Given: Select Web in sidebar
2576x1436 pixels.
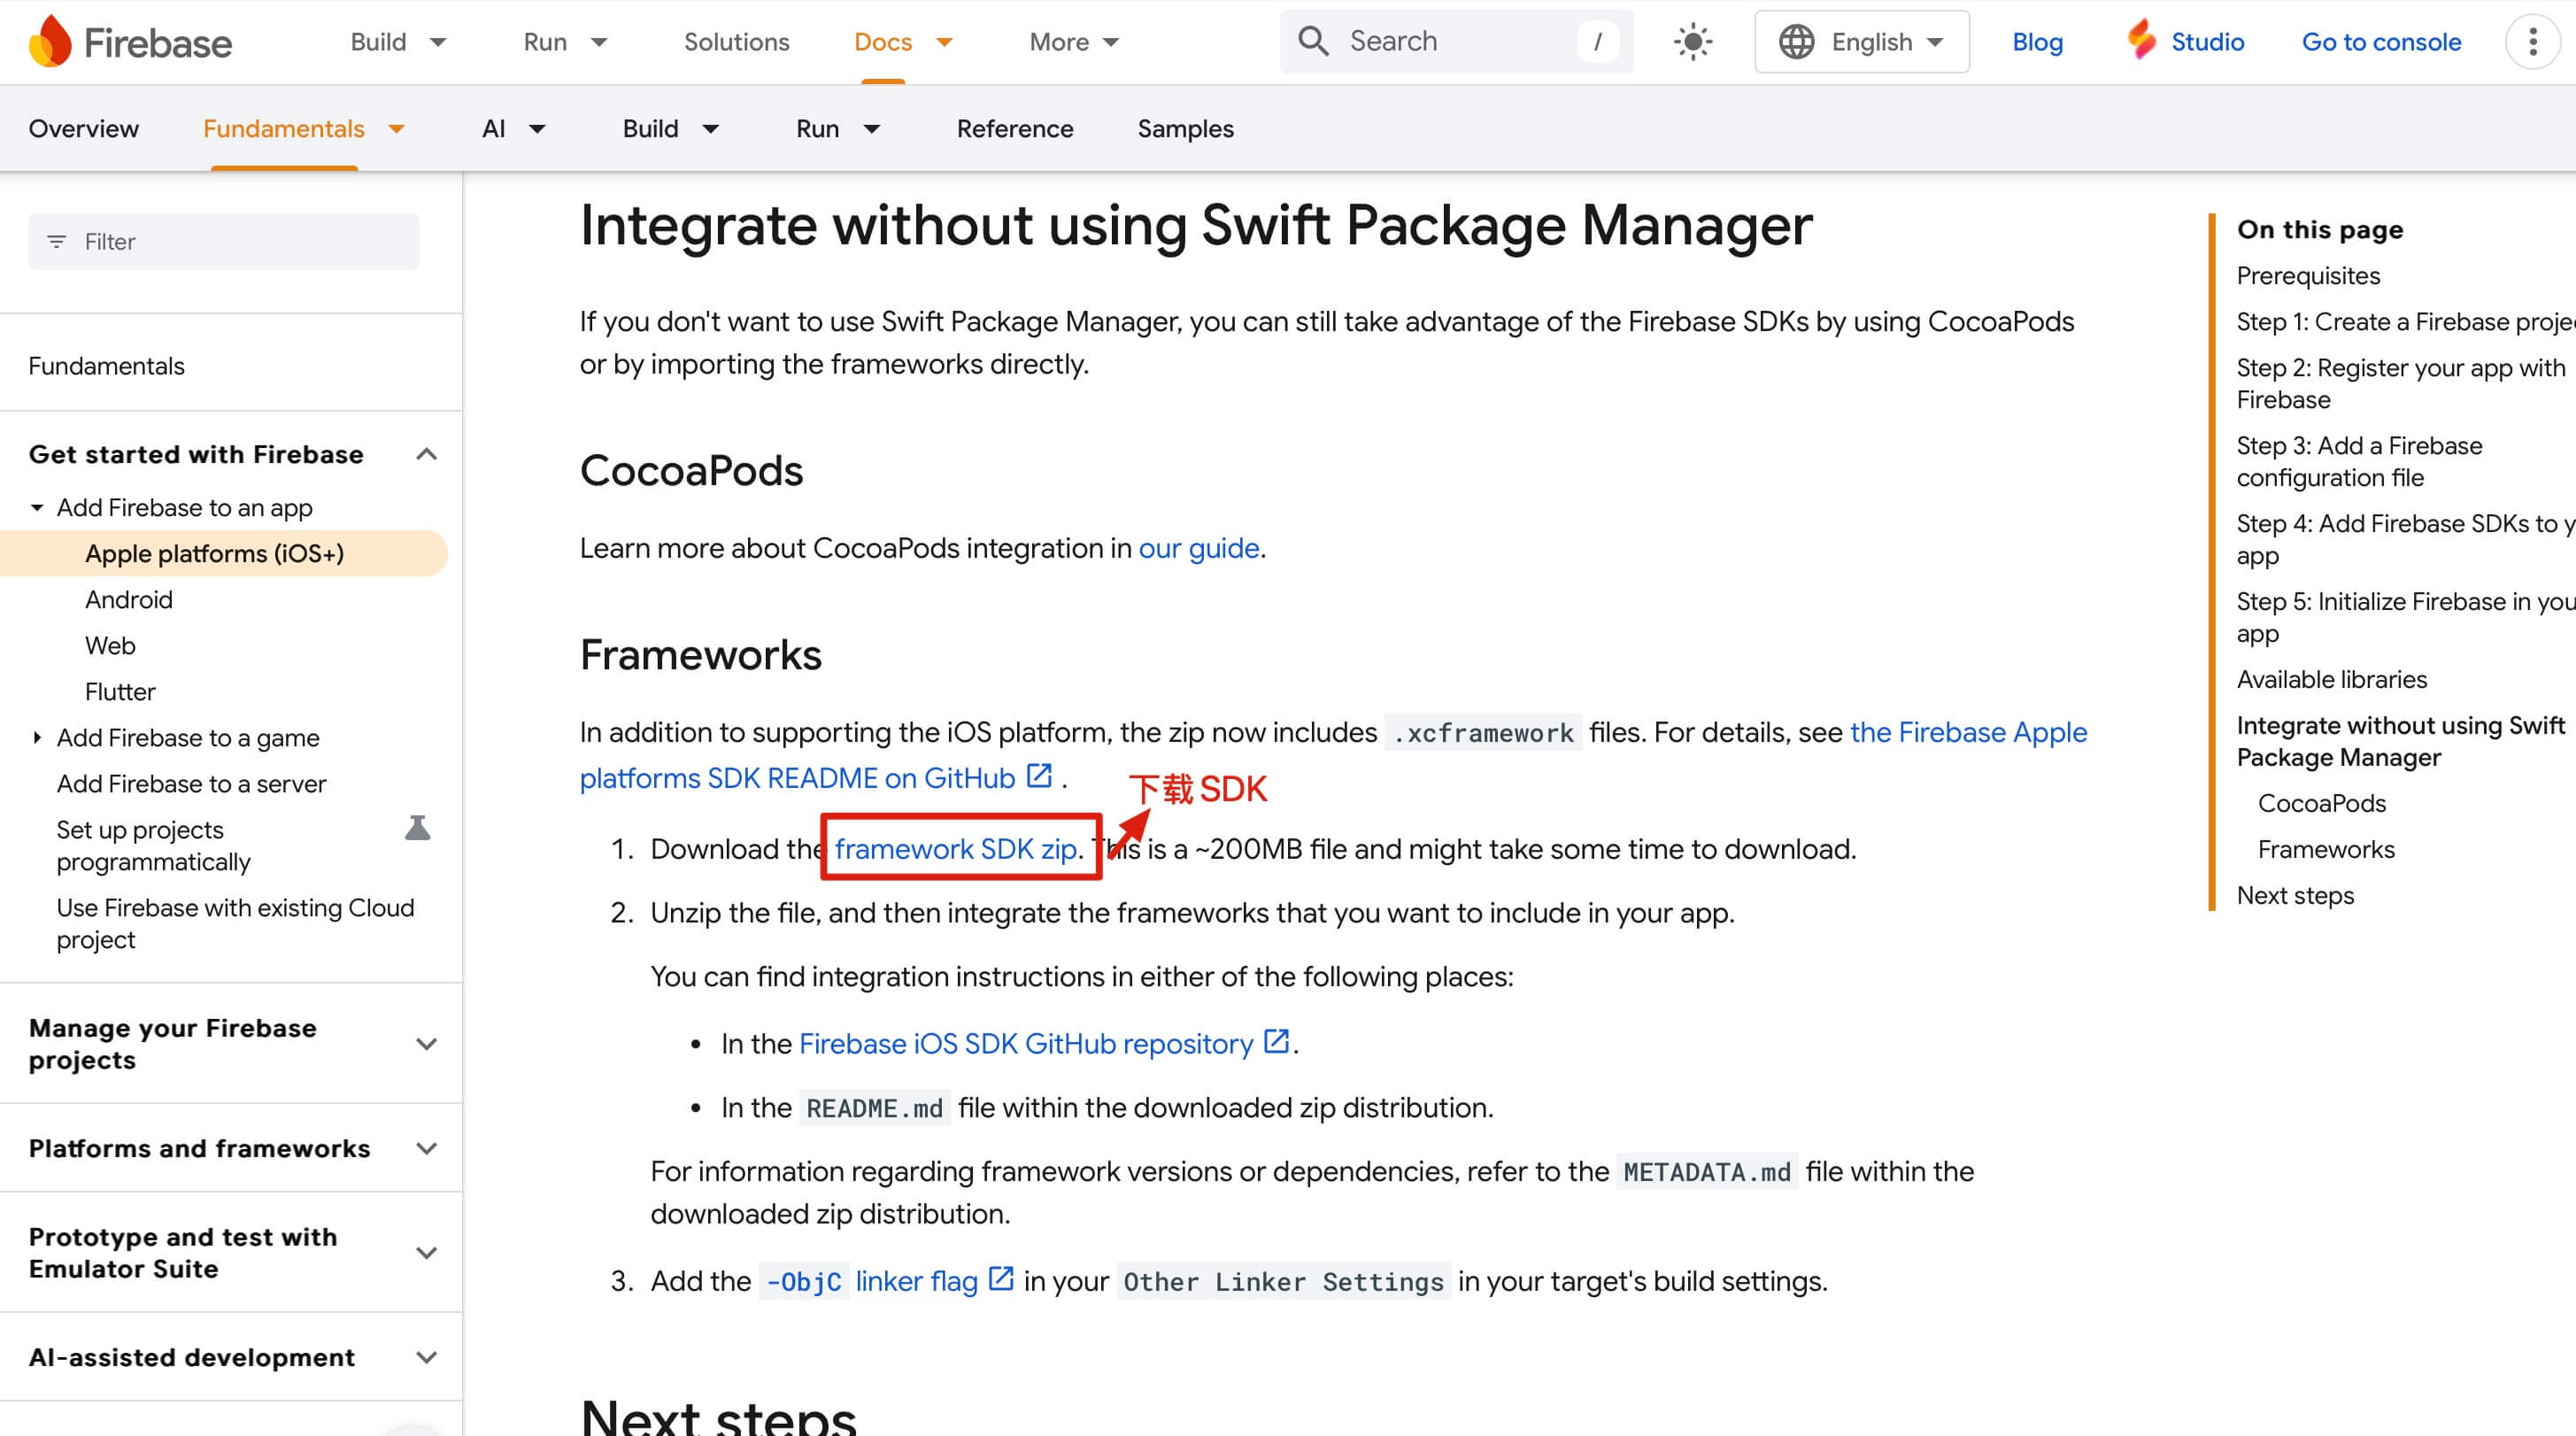Looking at the screenshot, I should tap(110, 645).
